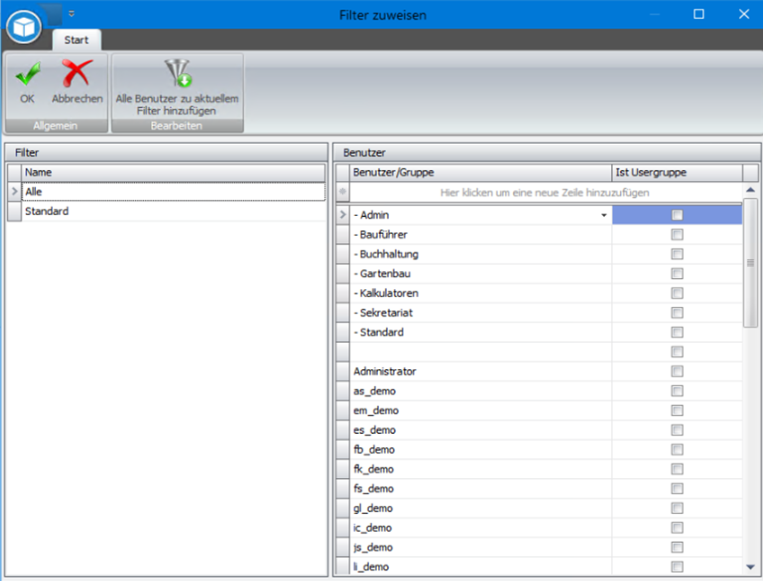Select the Standard filter row
The image size is (763, 581).
click(174, 211)
